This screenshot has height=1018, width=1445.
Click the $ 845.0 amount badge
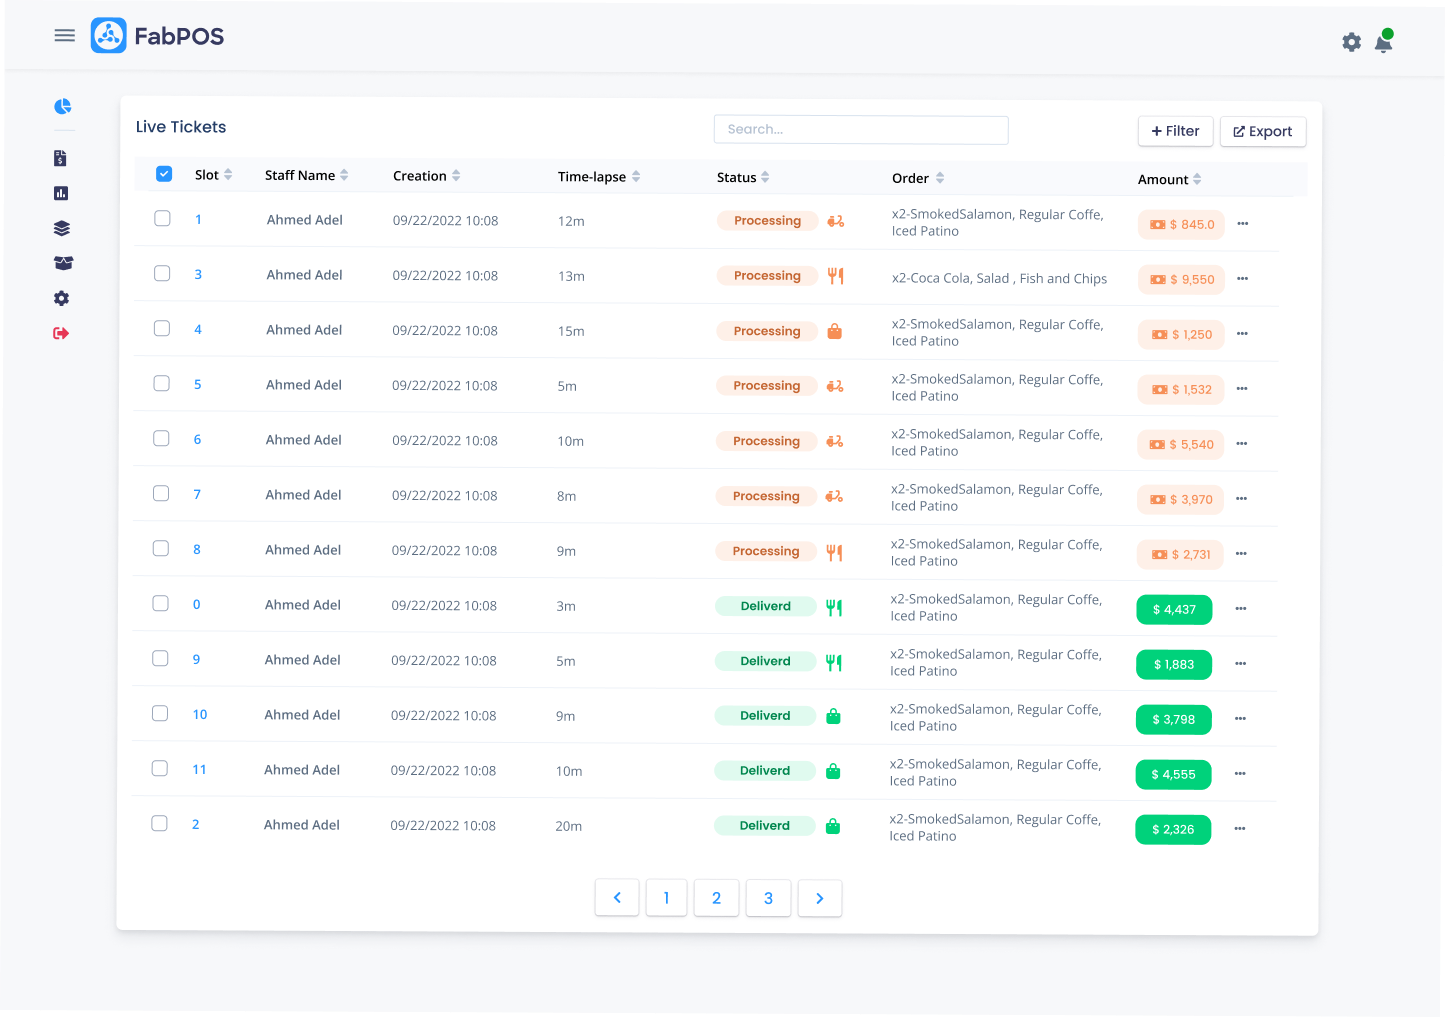[x=1181, y=224]
